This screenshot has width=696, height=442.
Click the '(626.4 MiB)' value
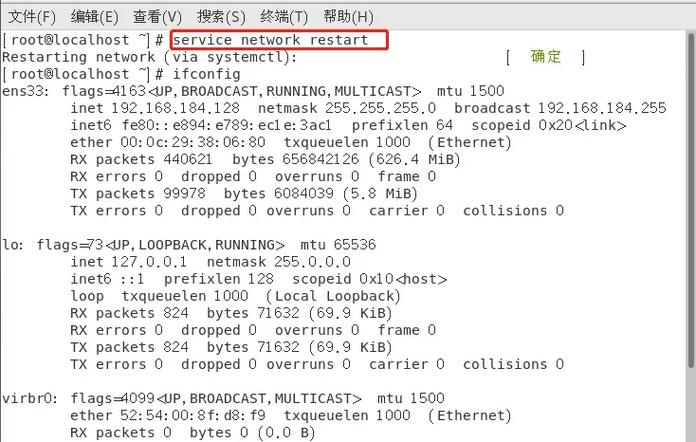415,159
